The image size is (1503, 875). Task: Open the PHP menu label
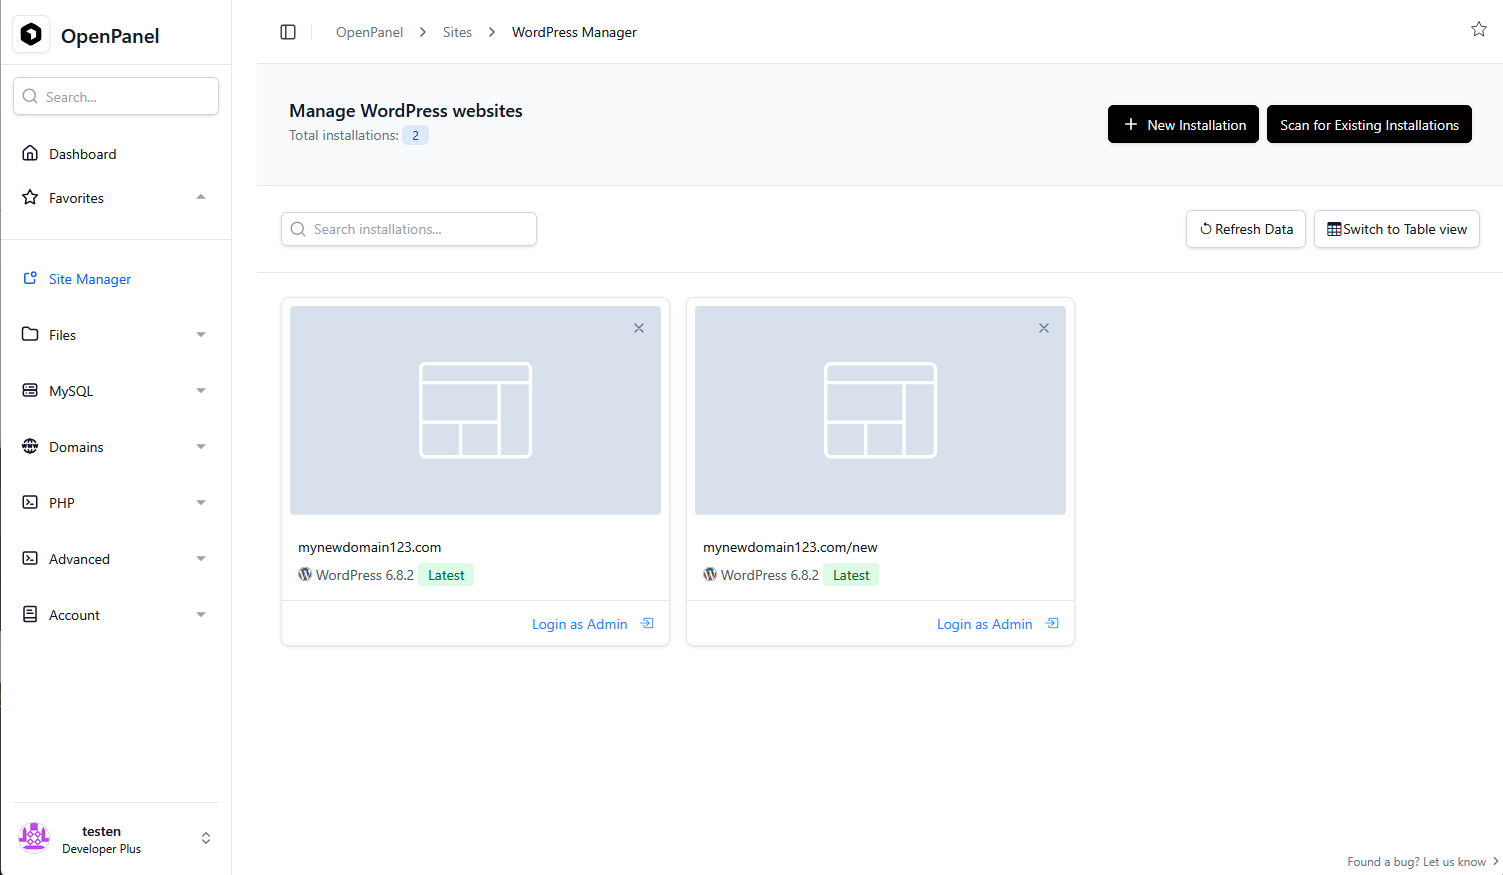point(62,503)
